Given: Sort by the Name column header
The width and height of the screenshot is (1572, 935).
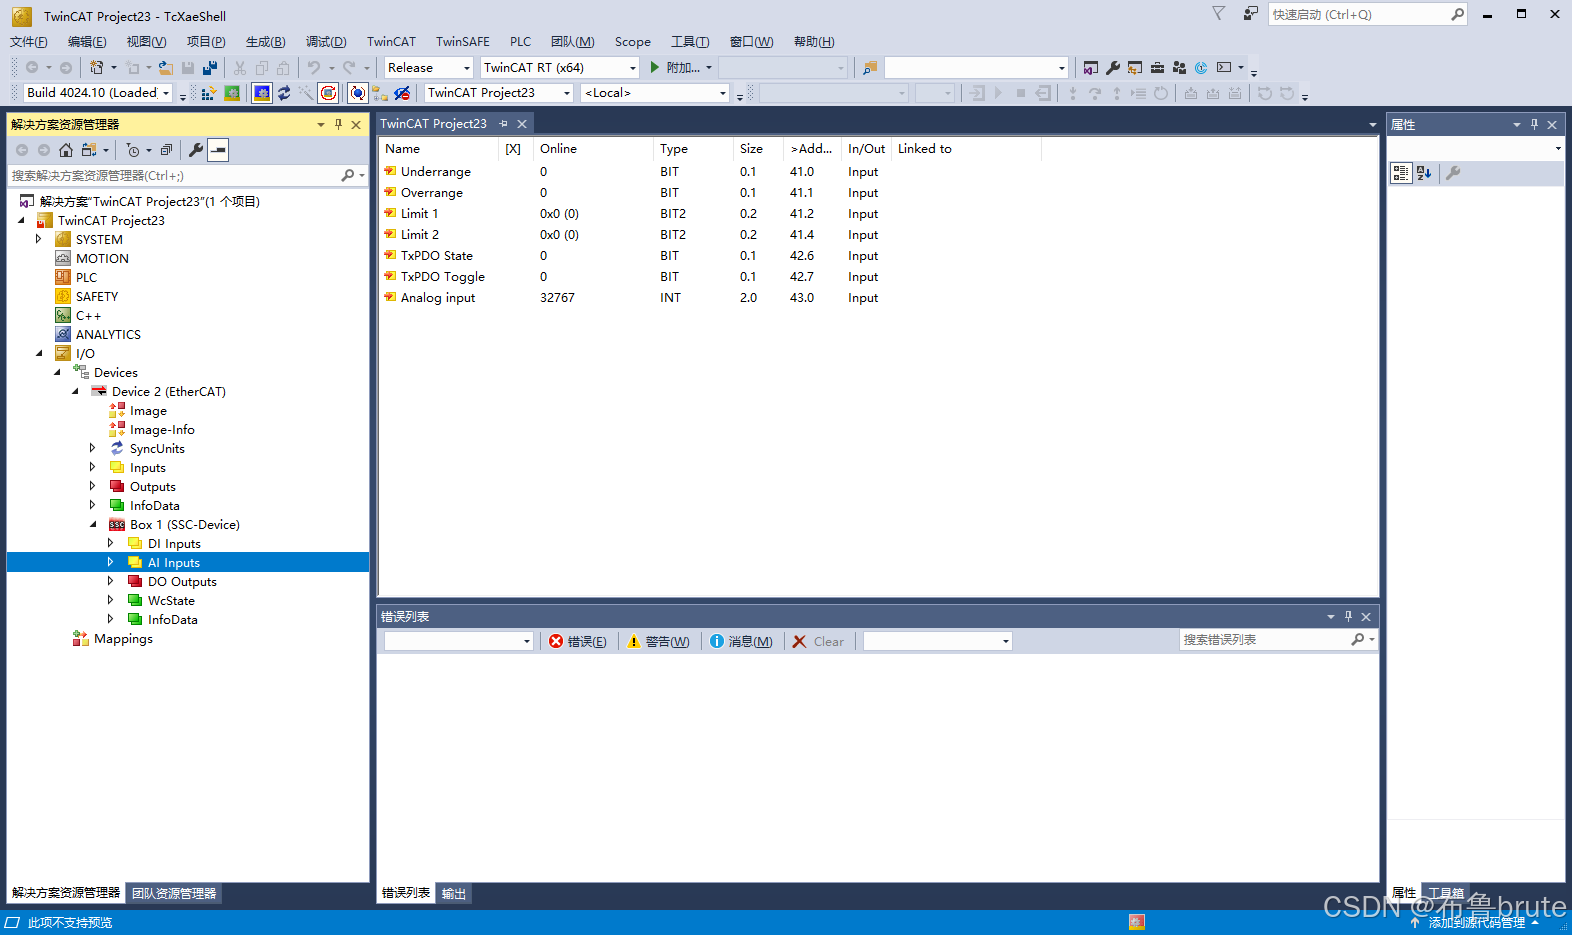Looking at the screenshot, I should click(x=439, y=149).
